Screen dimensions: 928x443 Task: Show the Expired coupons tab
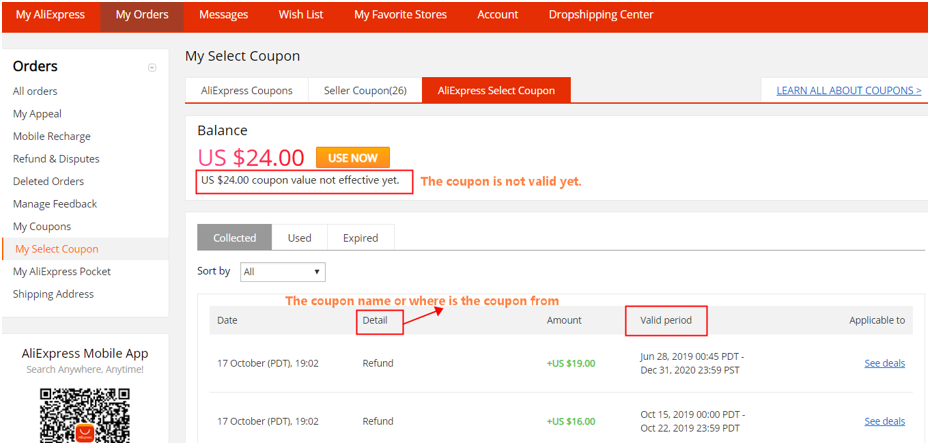[x=360, y=238]
